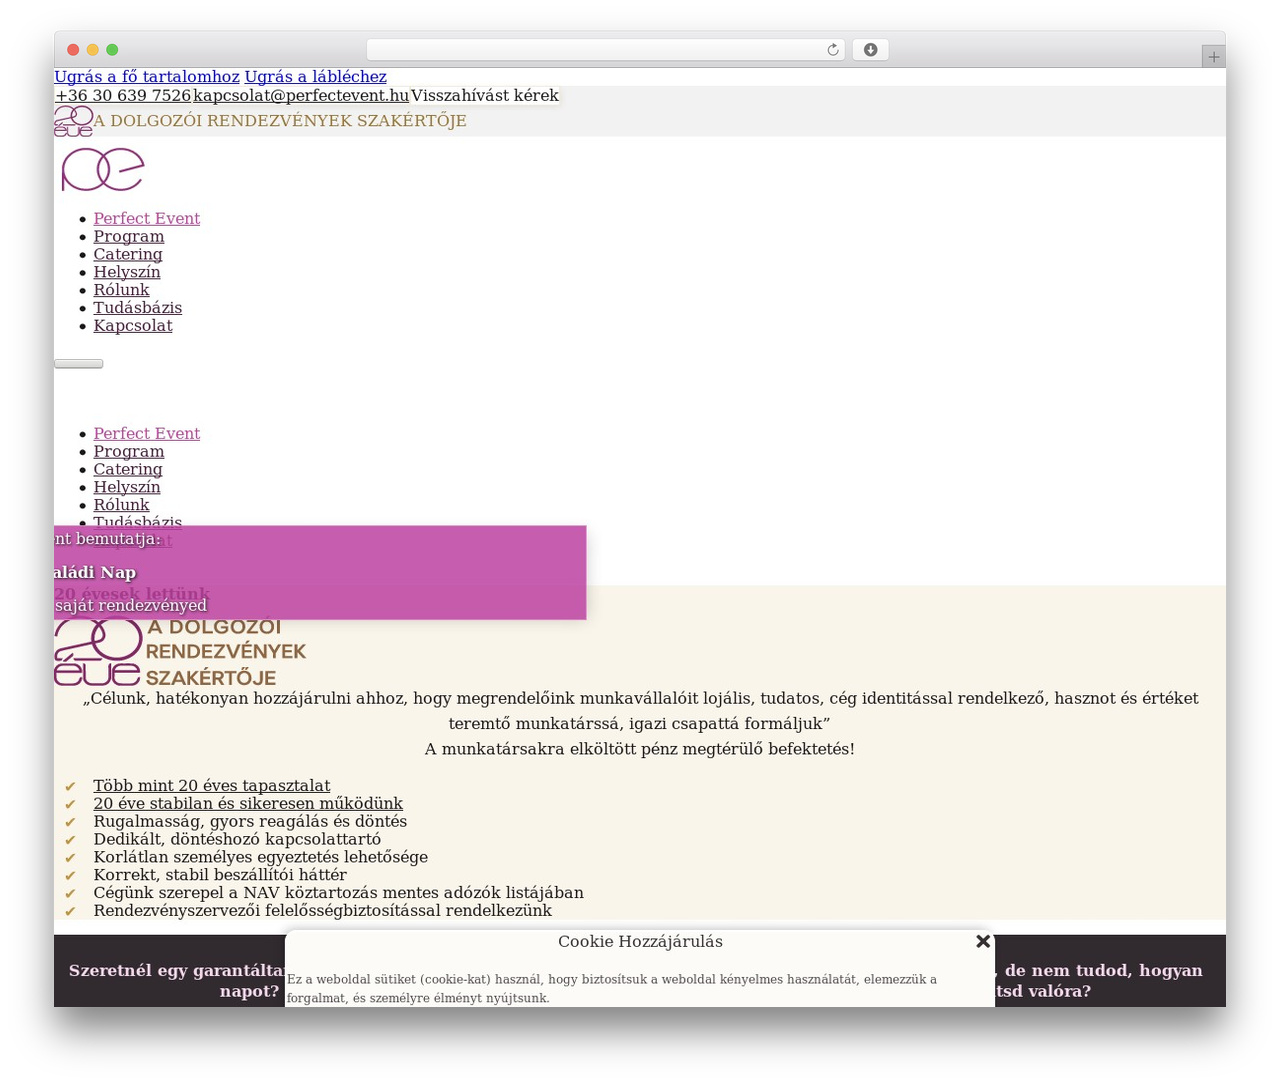Click the NAV köztartozás mentes adózók line
This screenshot has width=1280, height=1084.
tap(339, 893)
